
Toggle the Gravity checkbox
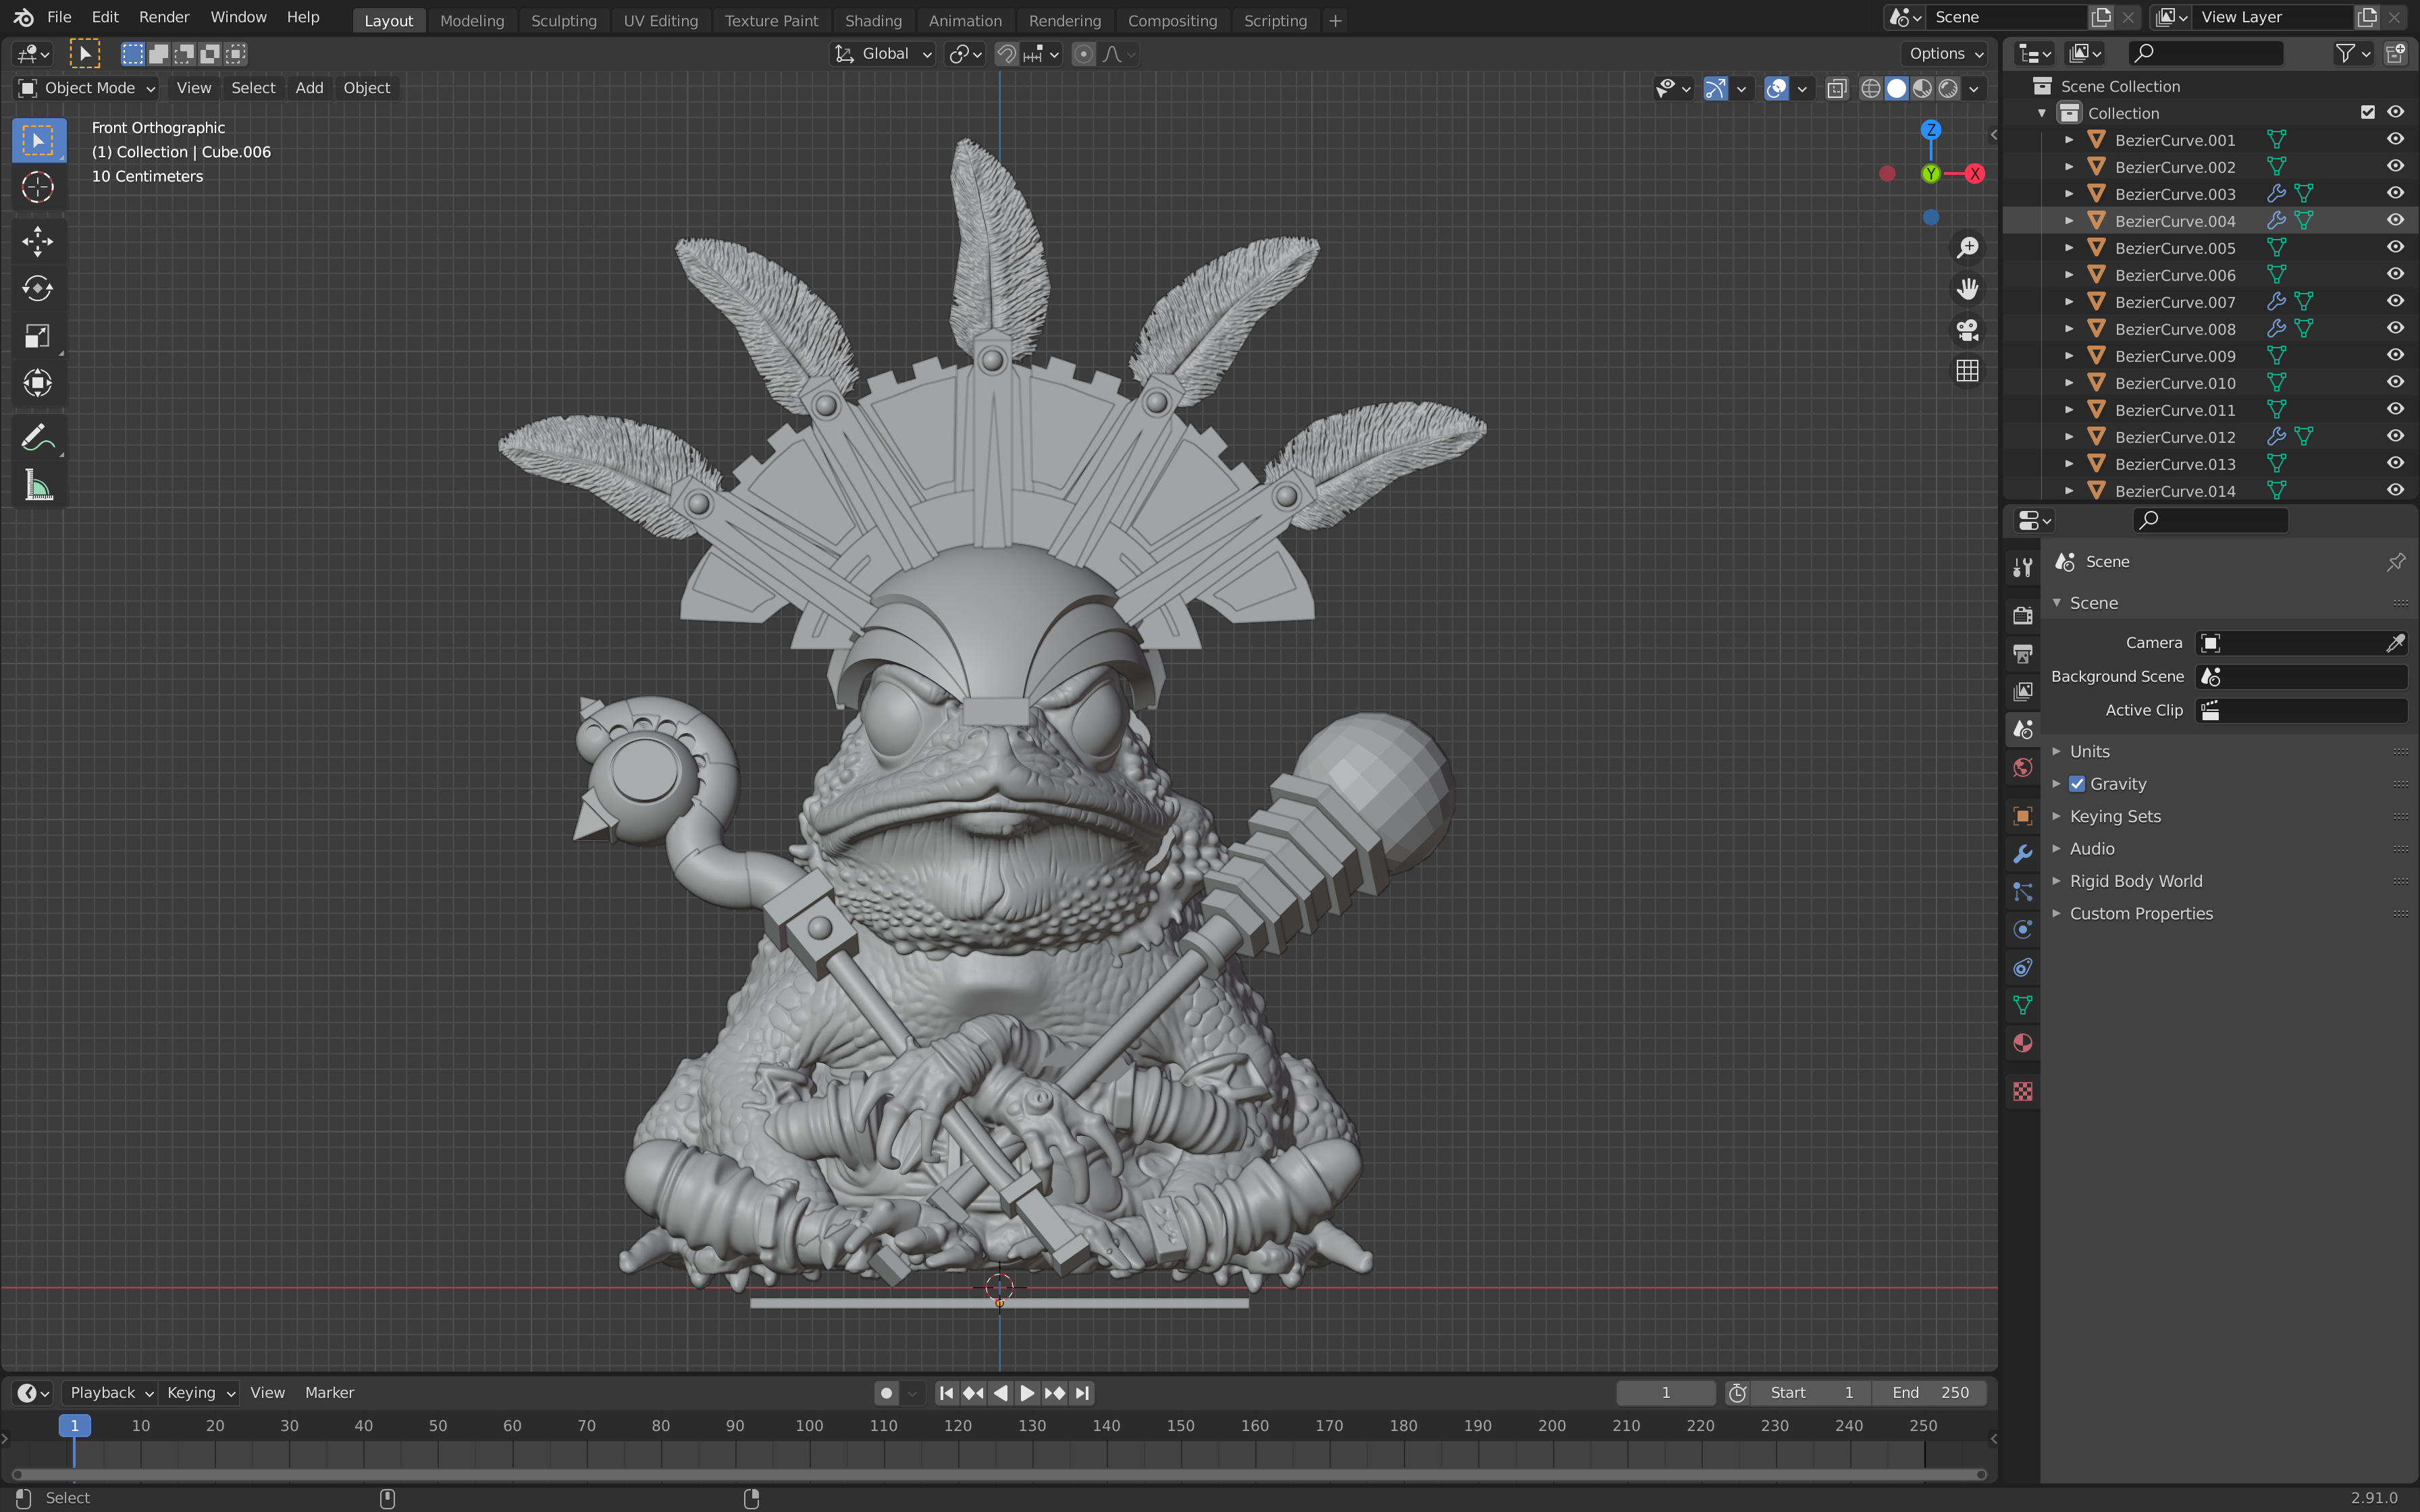(2077, 784)
